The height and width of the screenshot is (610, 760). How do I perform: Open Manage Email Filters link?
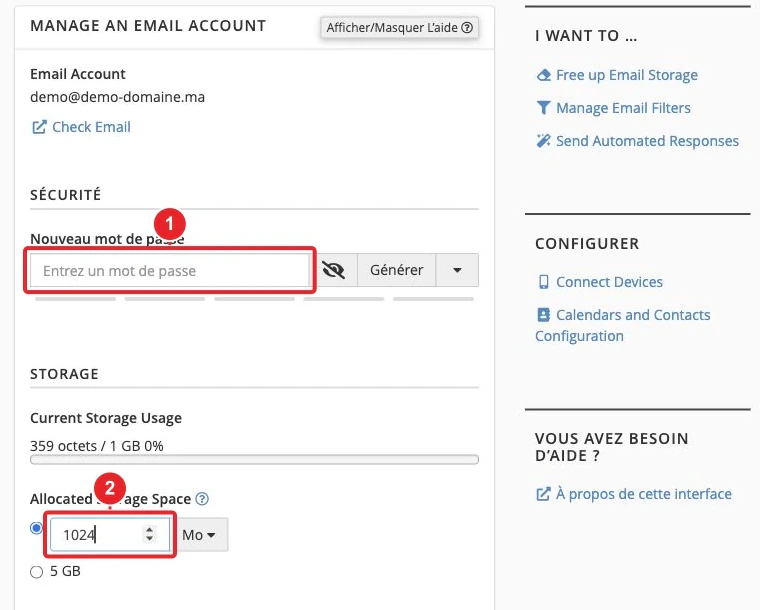[623, 108]
